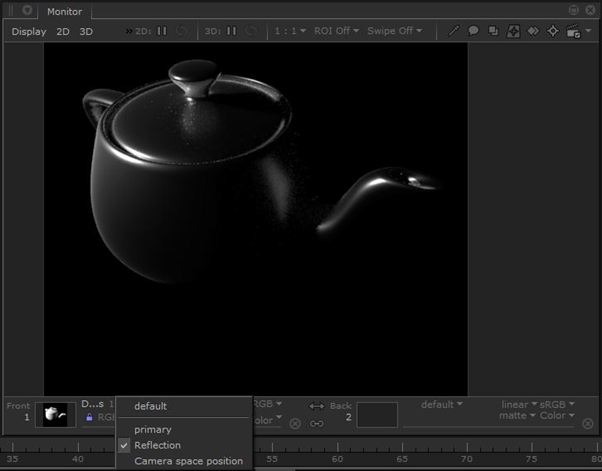Screen dimensions: 602x471
Task: Click the chain link icon between inputs
Action: (x=317, y=423)
